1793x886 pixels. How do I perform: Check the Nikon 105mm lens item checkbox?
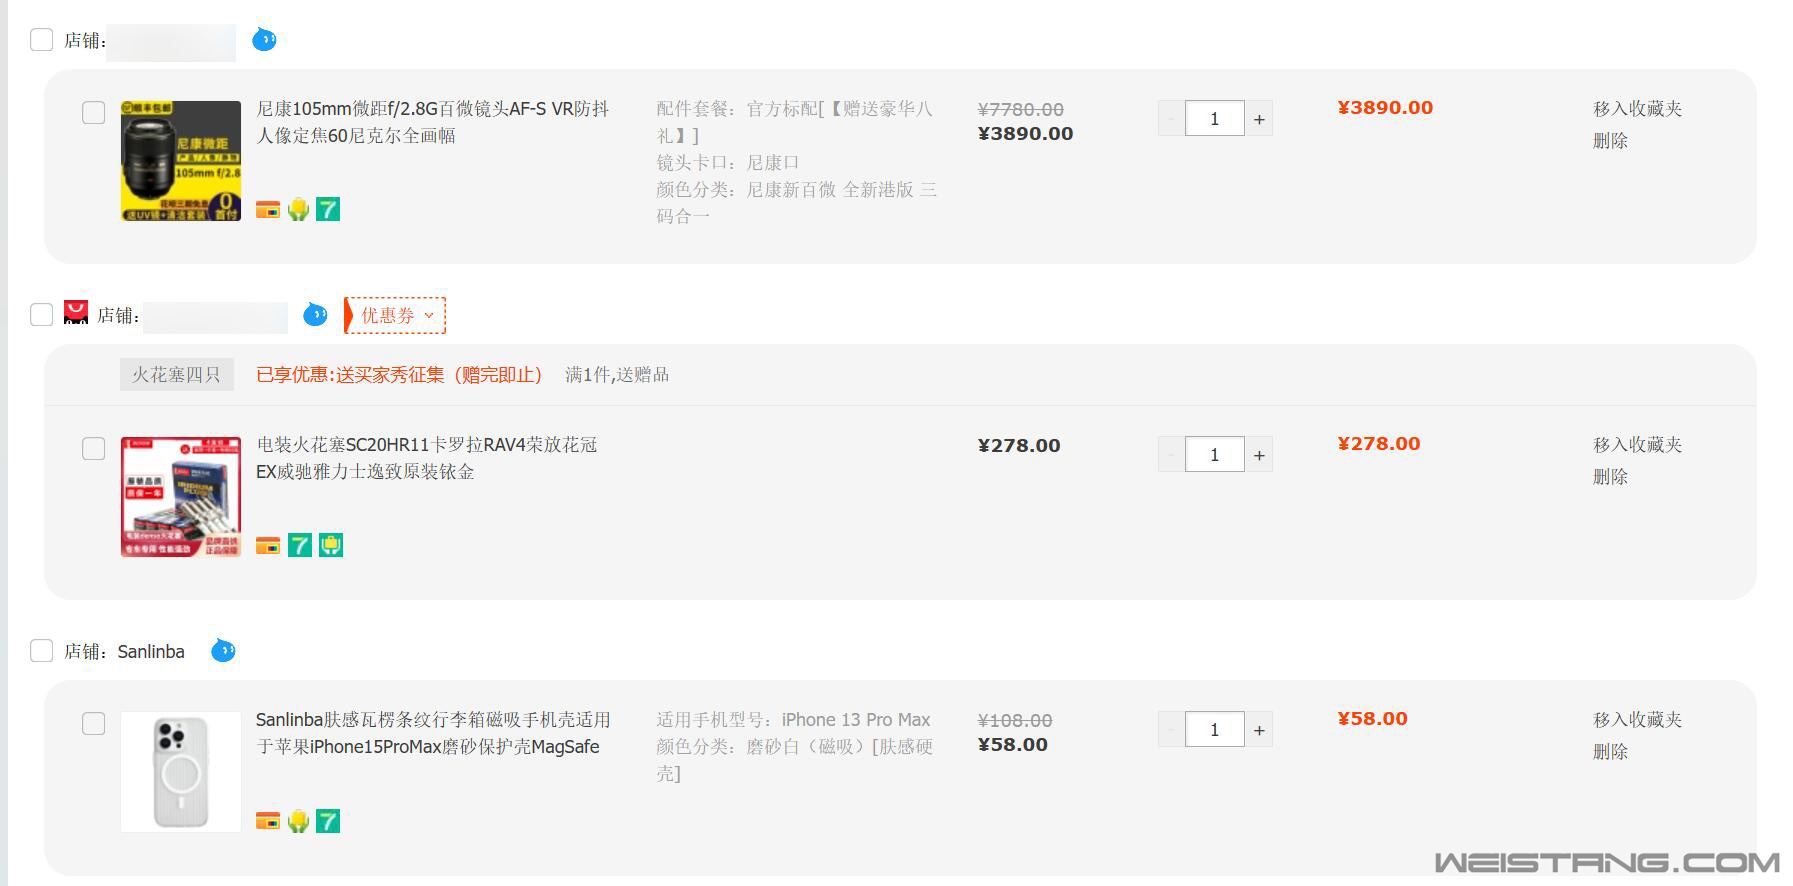point(93,112)
